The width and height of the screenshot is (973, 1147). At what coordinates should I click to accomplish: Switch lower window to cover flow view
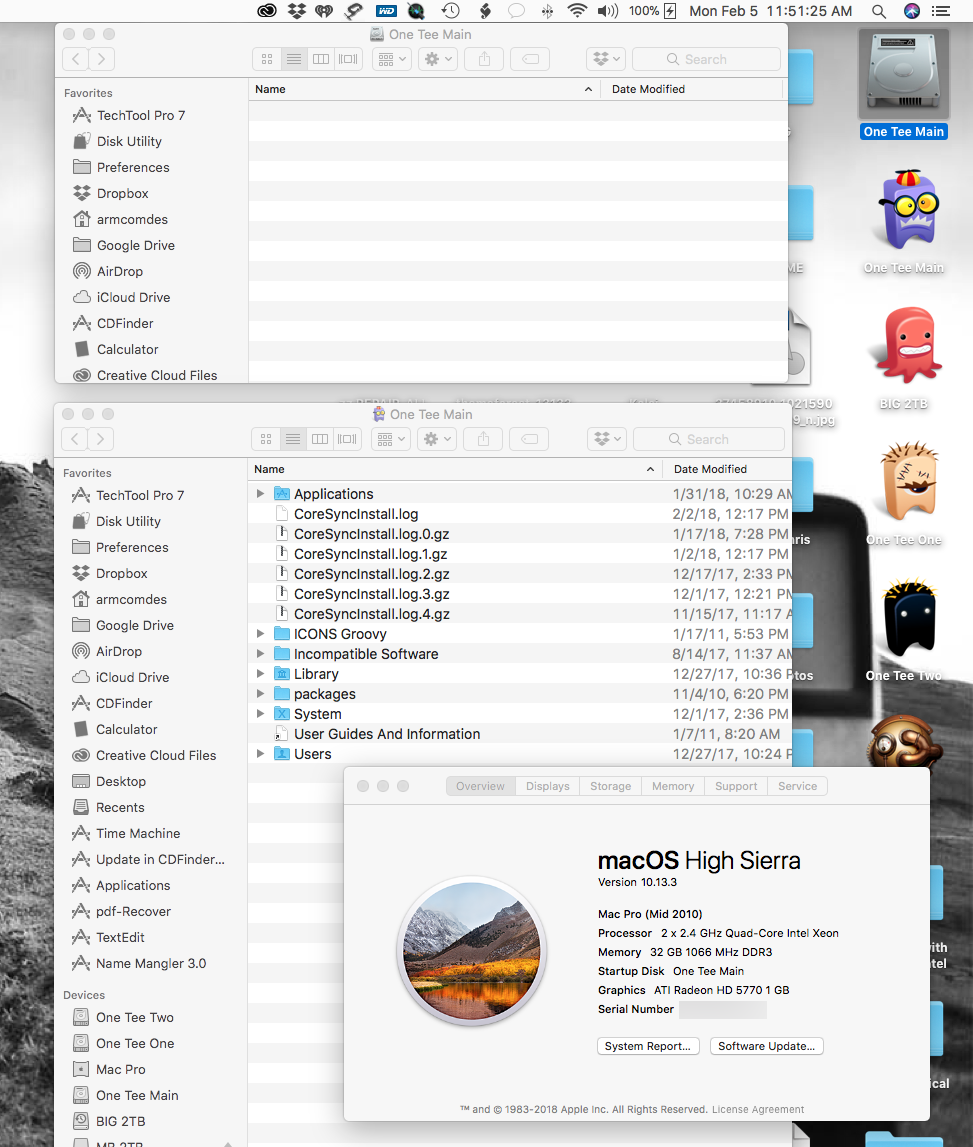(x=347, y=439)
